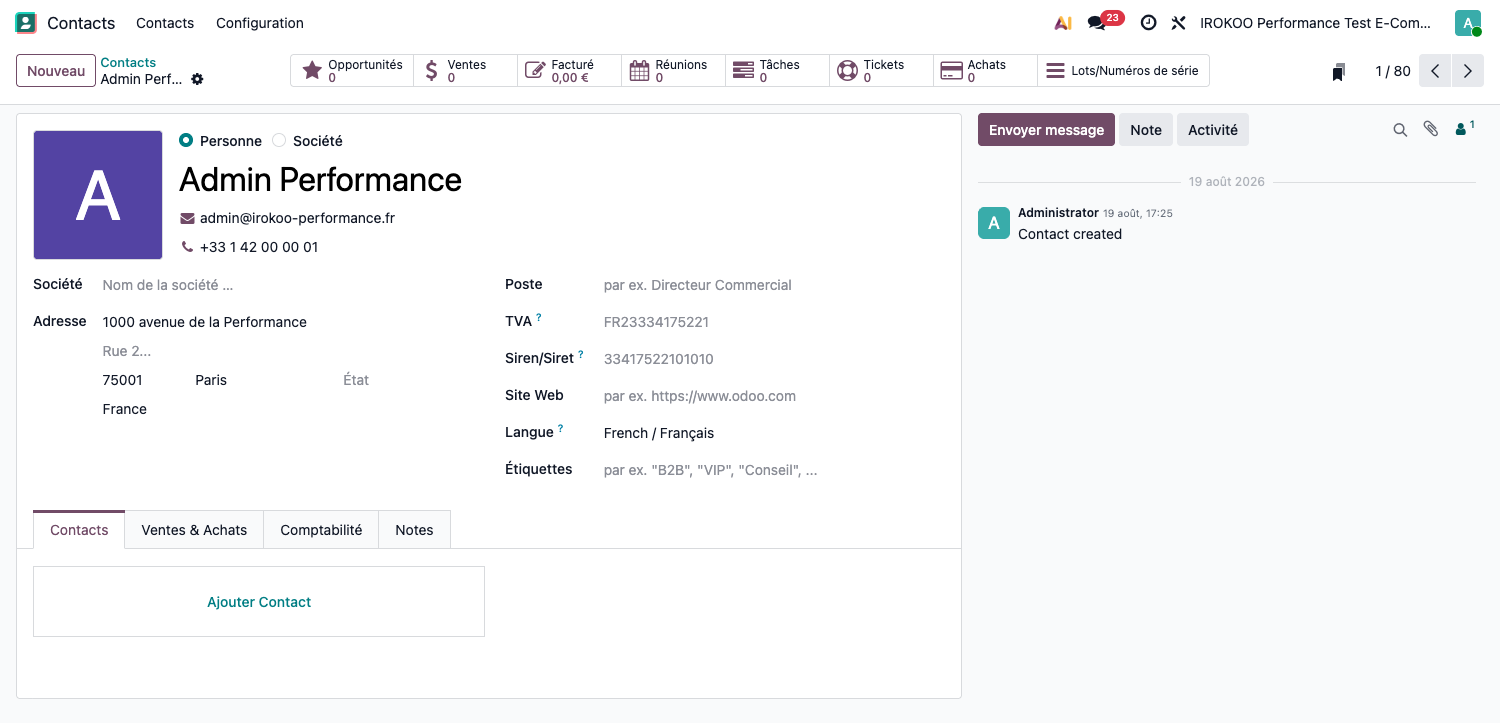Edit the city field Paris
The width and height of the screenshot is (1500, 723).
pos(265,380)
